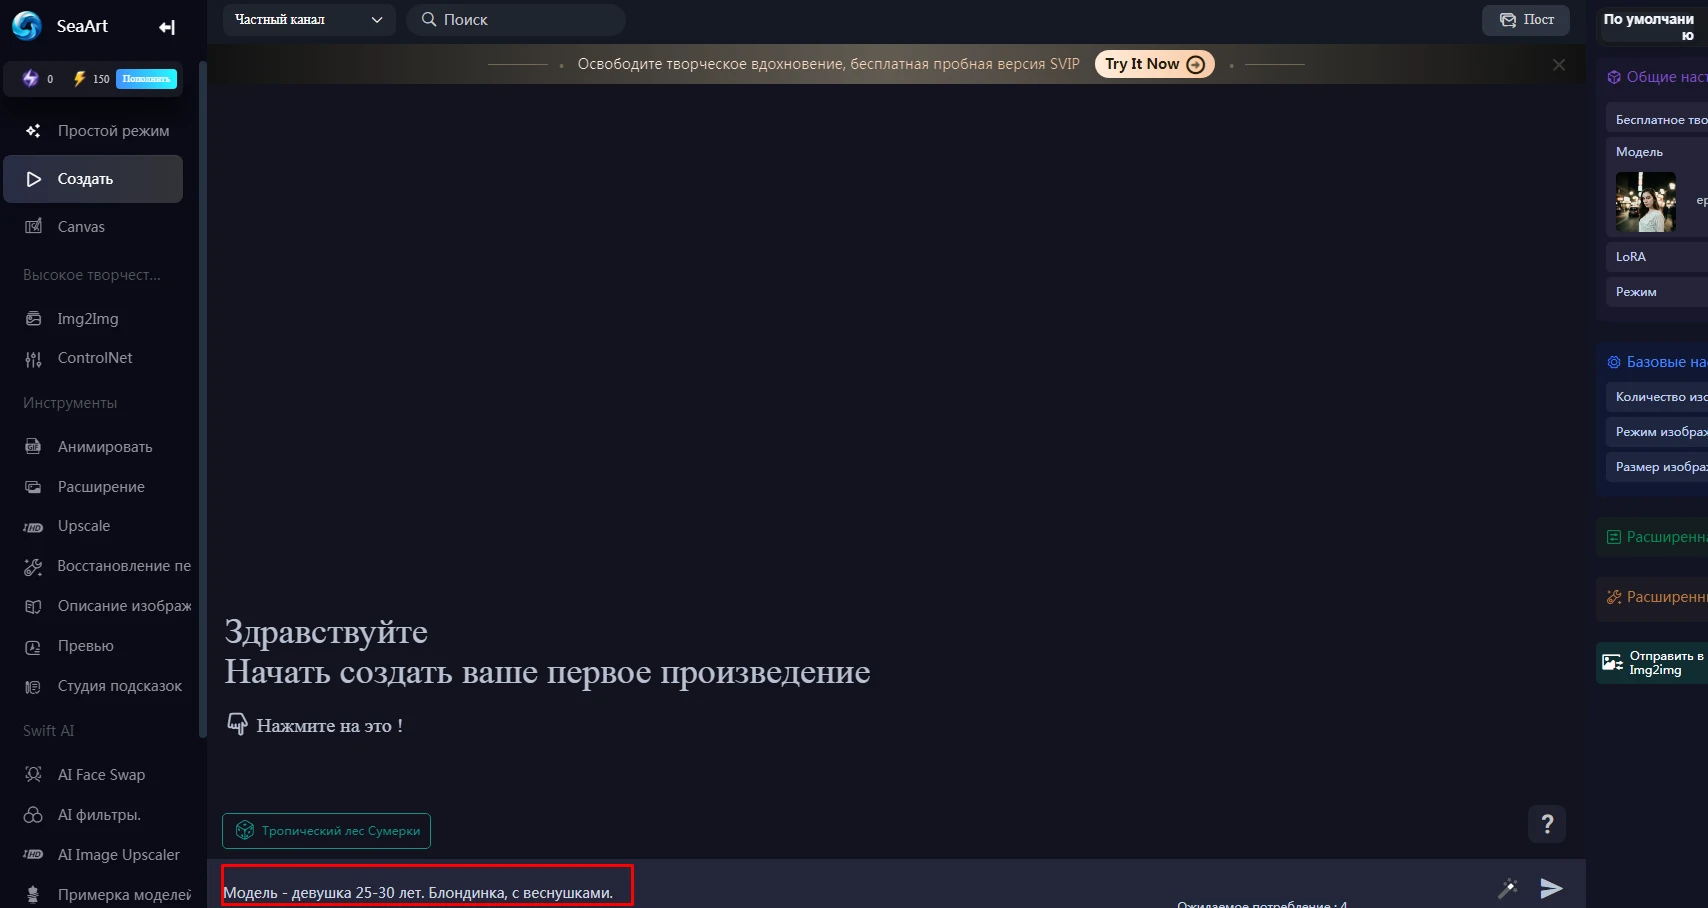
Task: Expand the LoRA settings row
Action: (x=1657, y=257)
